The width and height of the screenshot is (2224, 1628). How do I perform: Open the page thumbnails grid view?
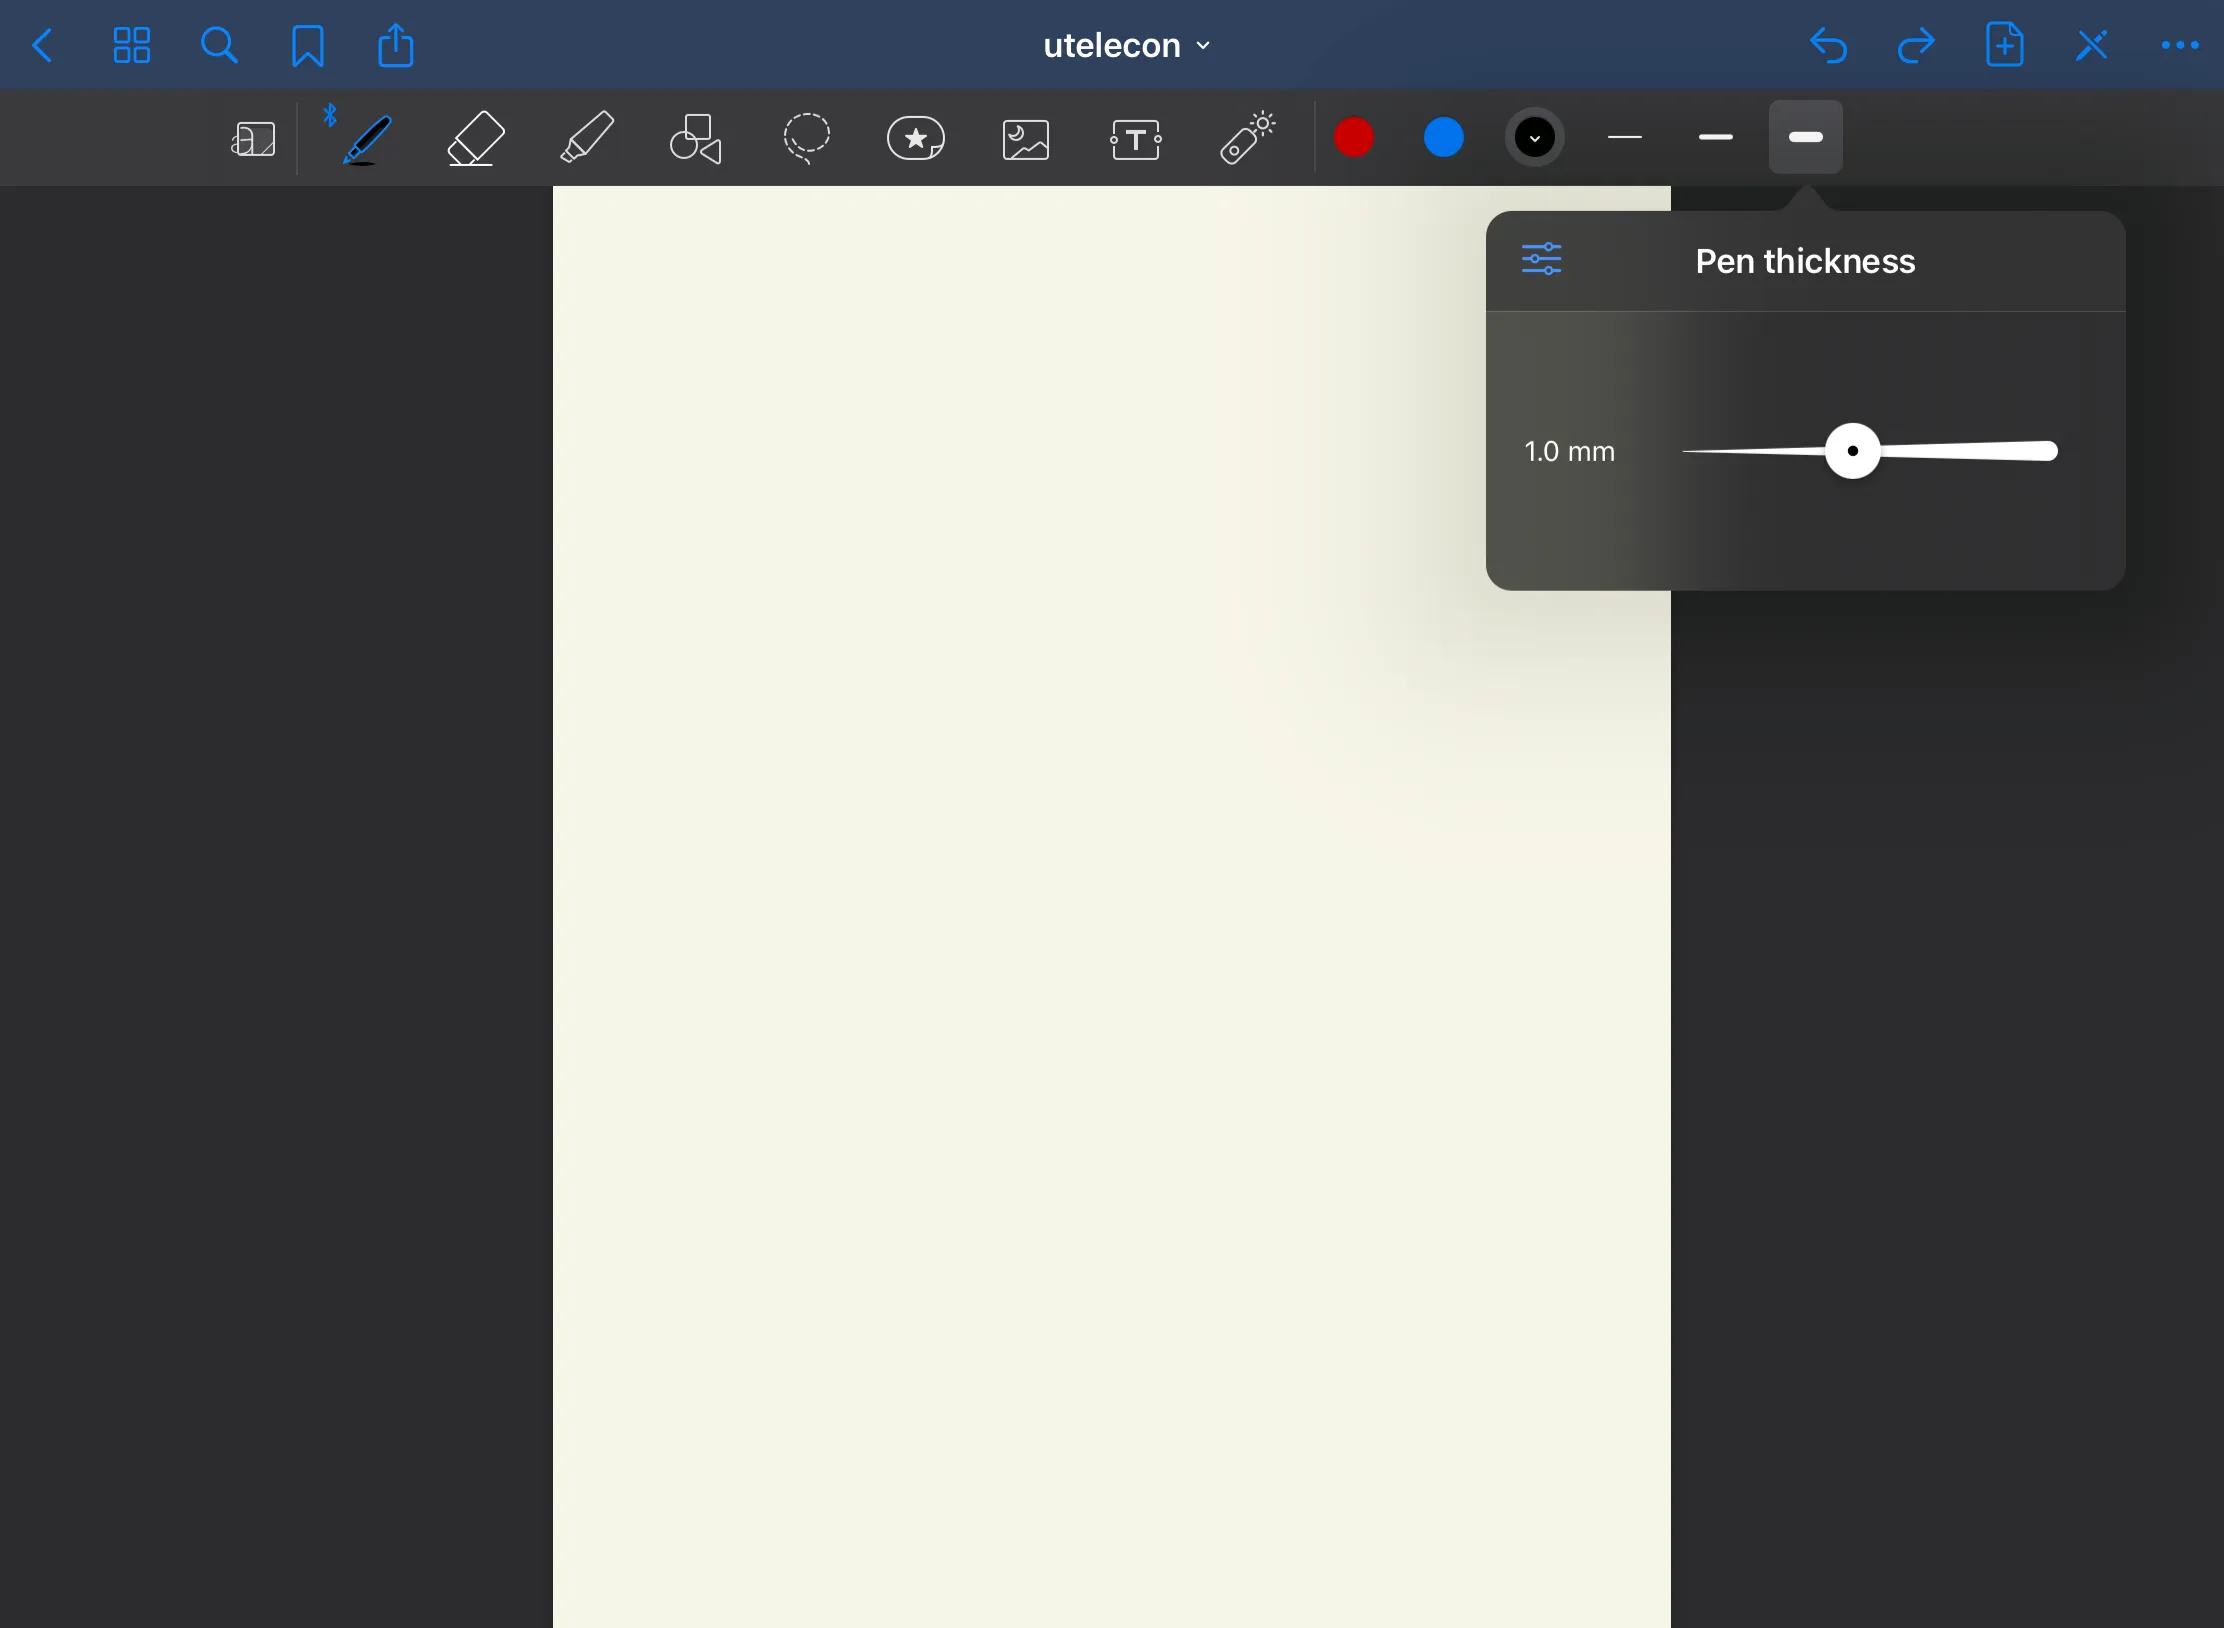pos(131,45)
